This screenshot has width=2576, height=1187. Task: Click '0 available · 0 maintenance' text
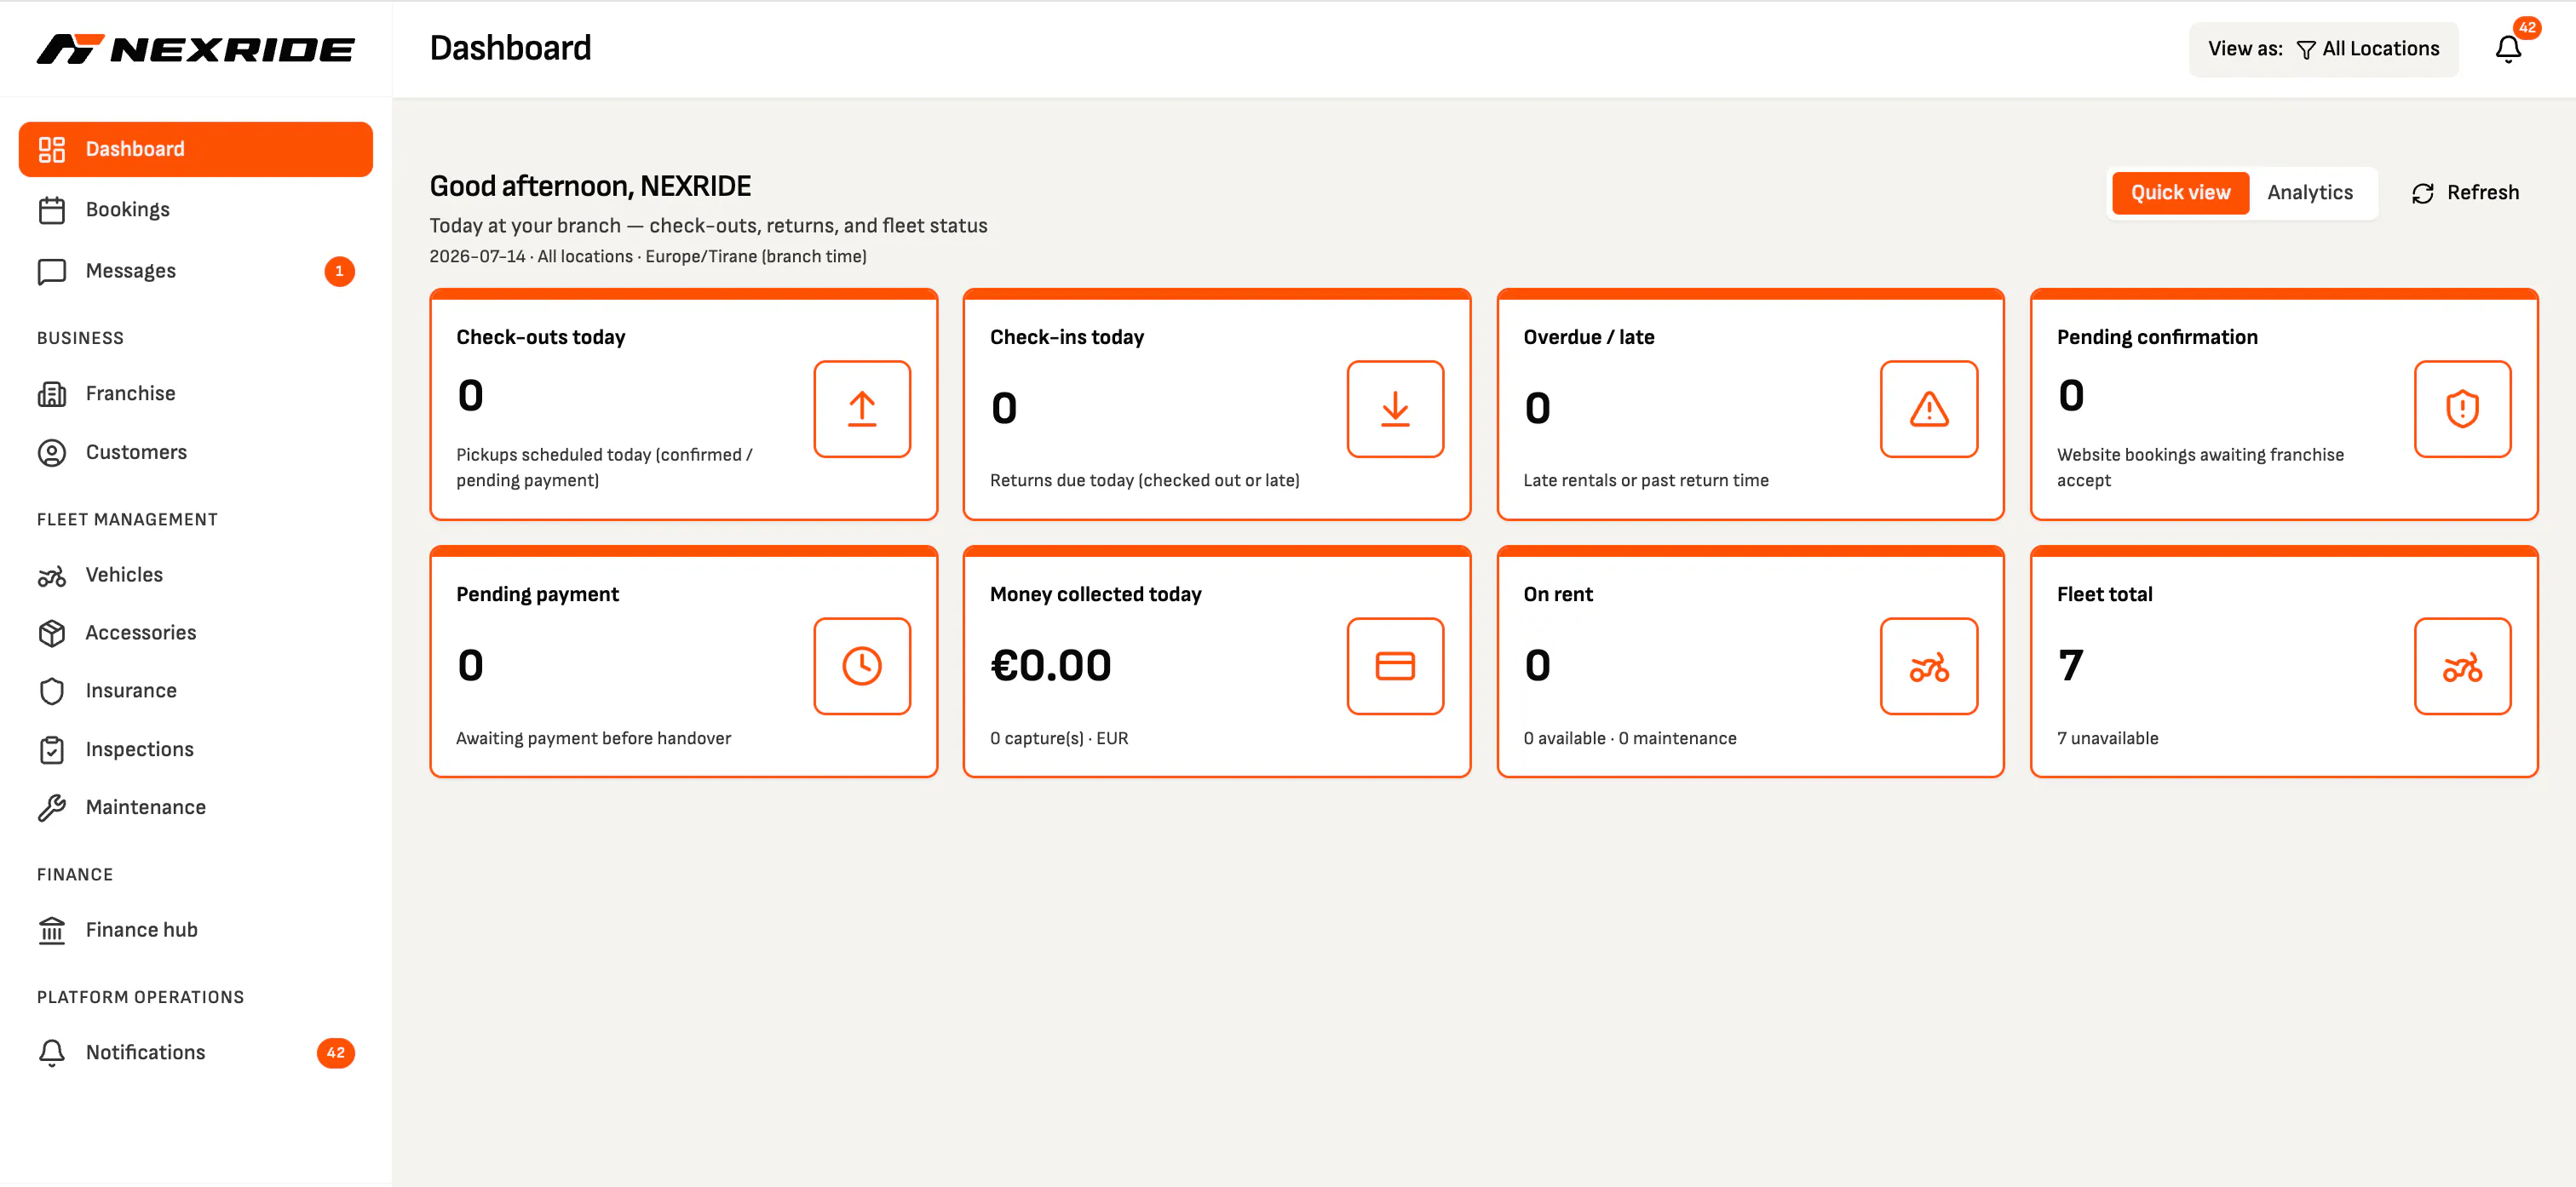pyautogui.click(x=1630, y=738)
